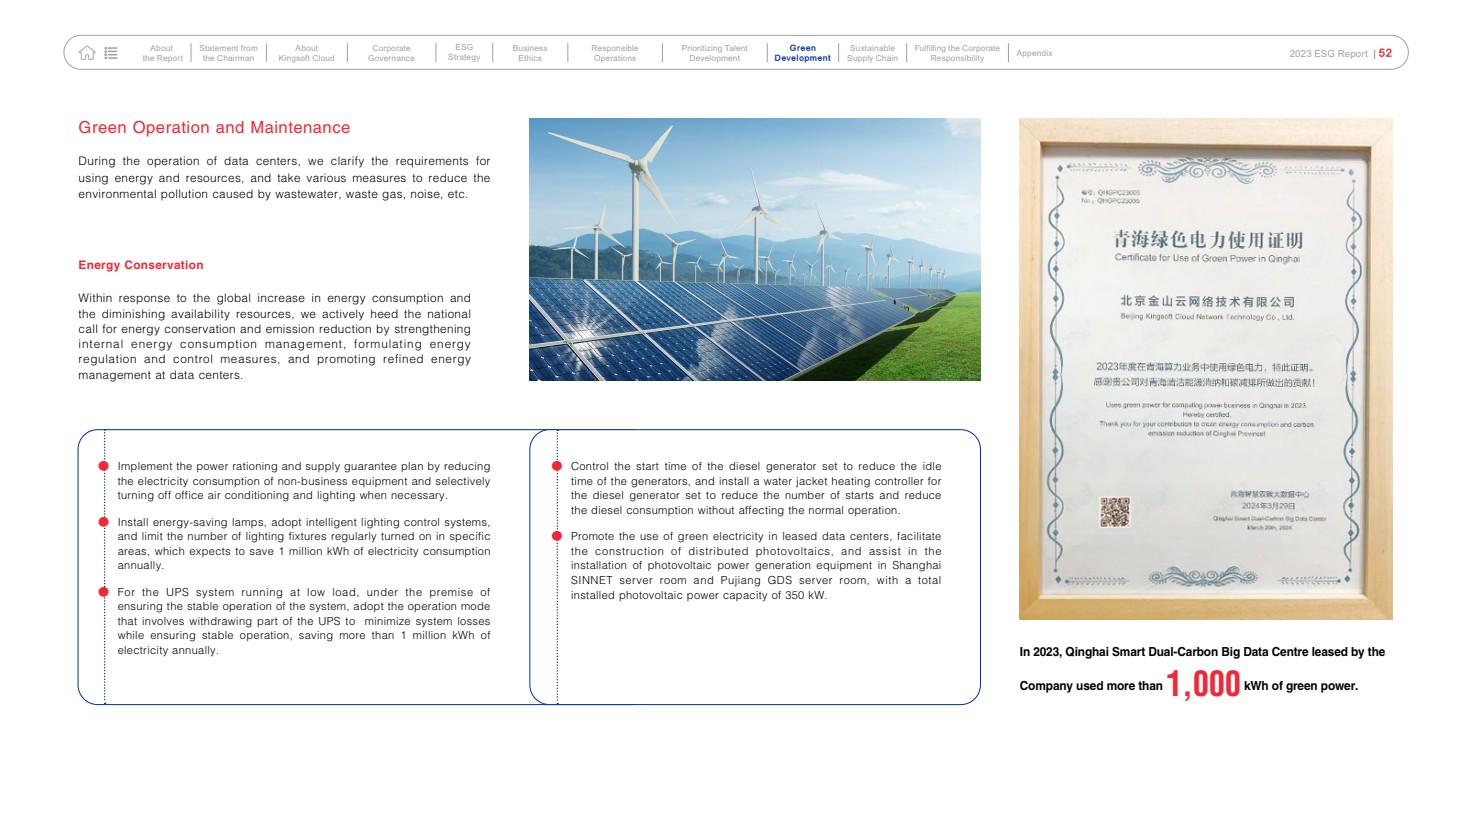The width and height of the screenshot is (1471, 826).
Task: Click the framed Qinghai green power certificate
Action: [x=1205, y=369]
